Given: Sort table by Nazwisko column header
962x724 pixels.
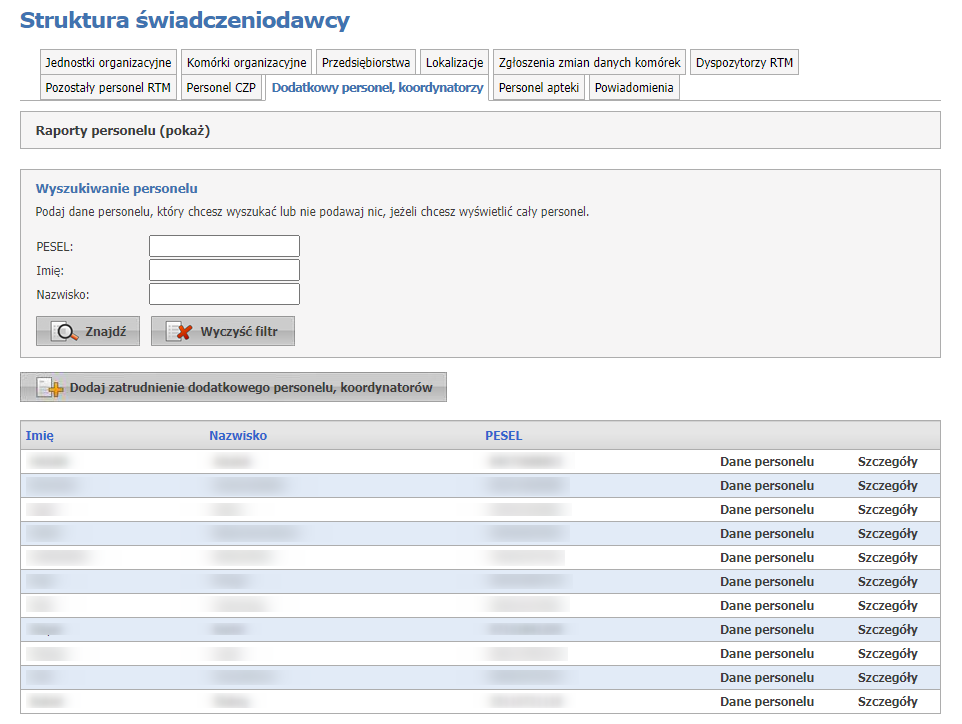Looking at the screenshot, I should pos(238,436).
